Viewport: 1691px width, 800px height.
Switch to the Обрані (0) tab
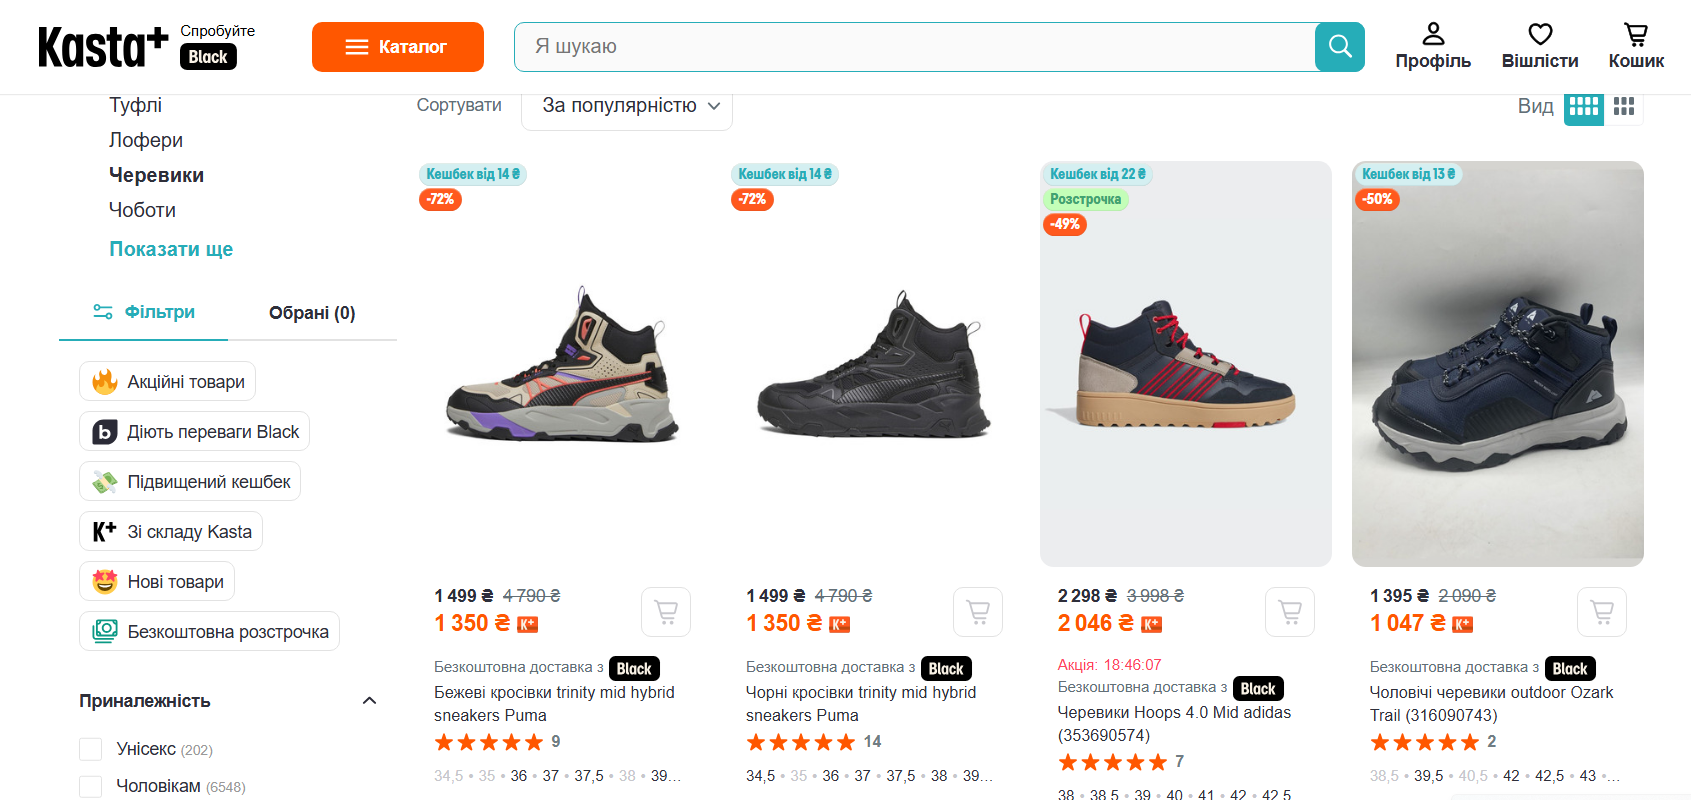click(x=312, y=313)
